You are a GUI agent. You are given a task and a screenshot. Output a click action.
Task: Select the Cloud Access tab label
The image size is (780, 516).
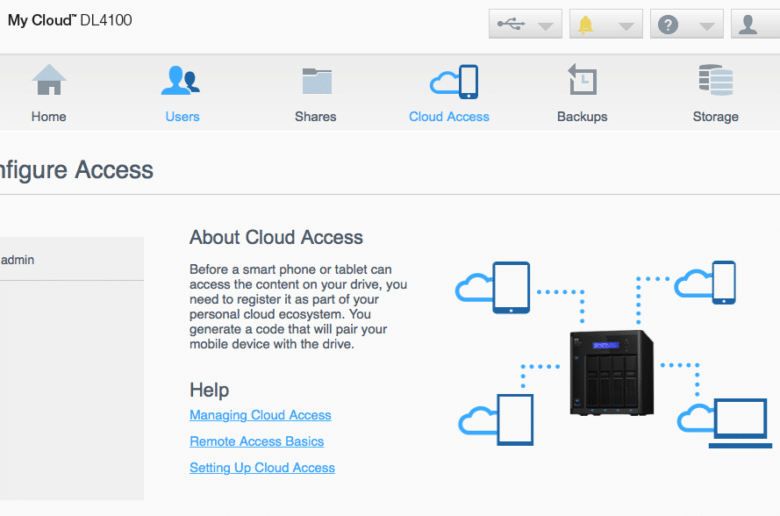point(449,116)
